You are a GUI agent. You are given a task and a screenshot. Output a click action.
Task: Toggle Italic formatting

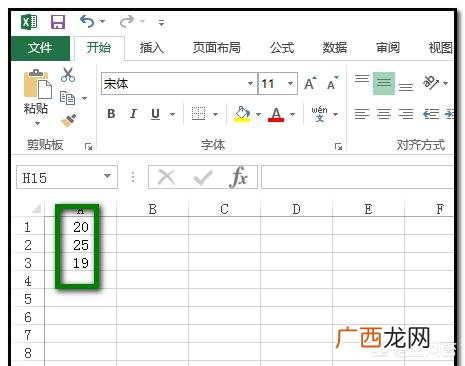tap(133, 114)
